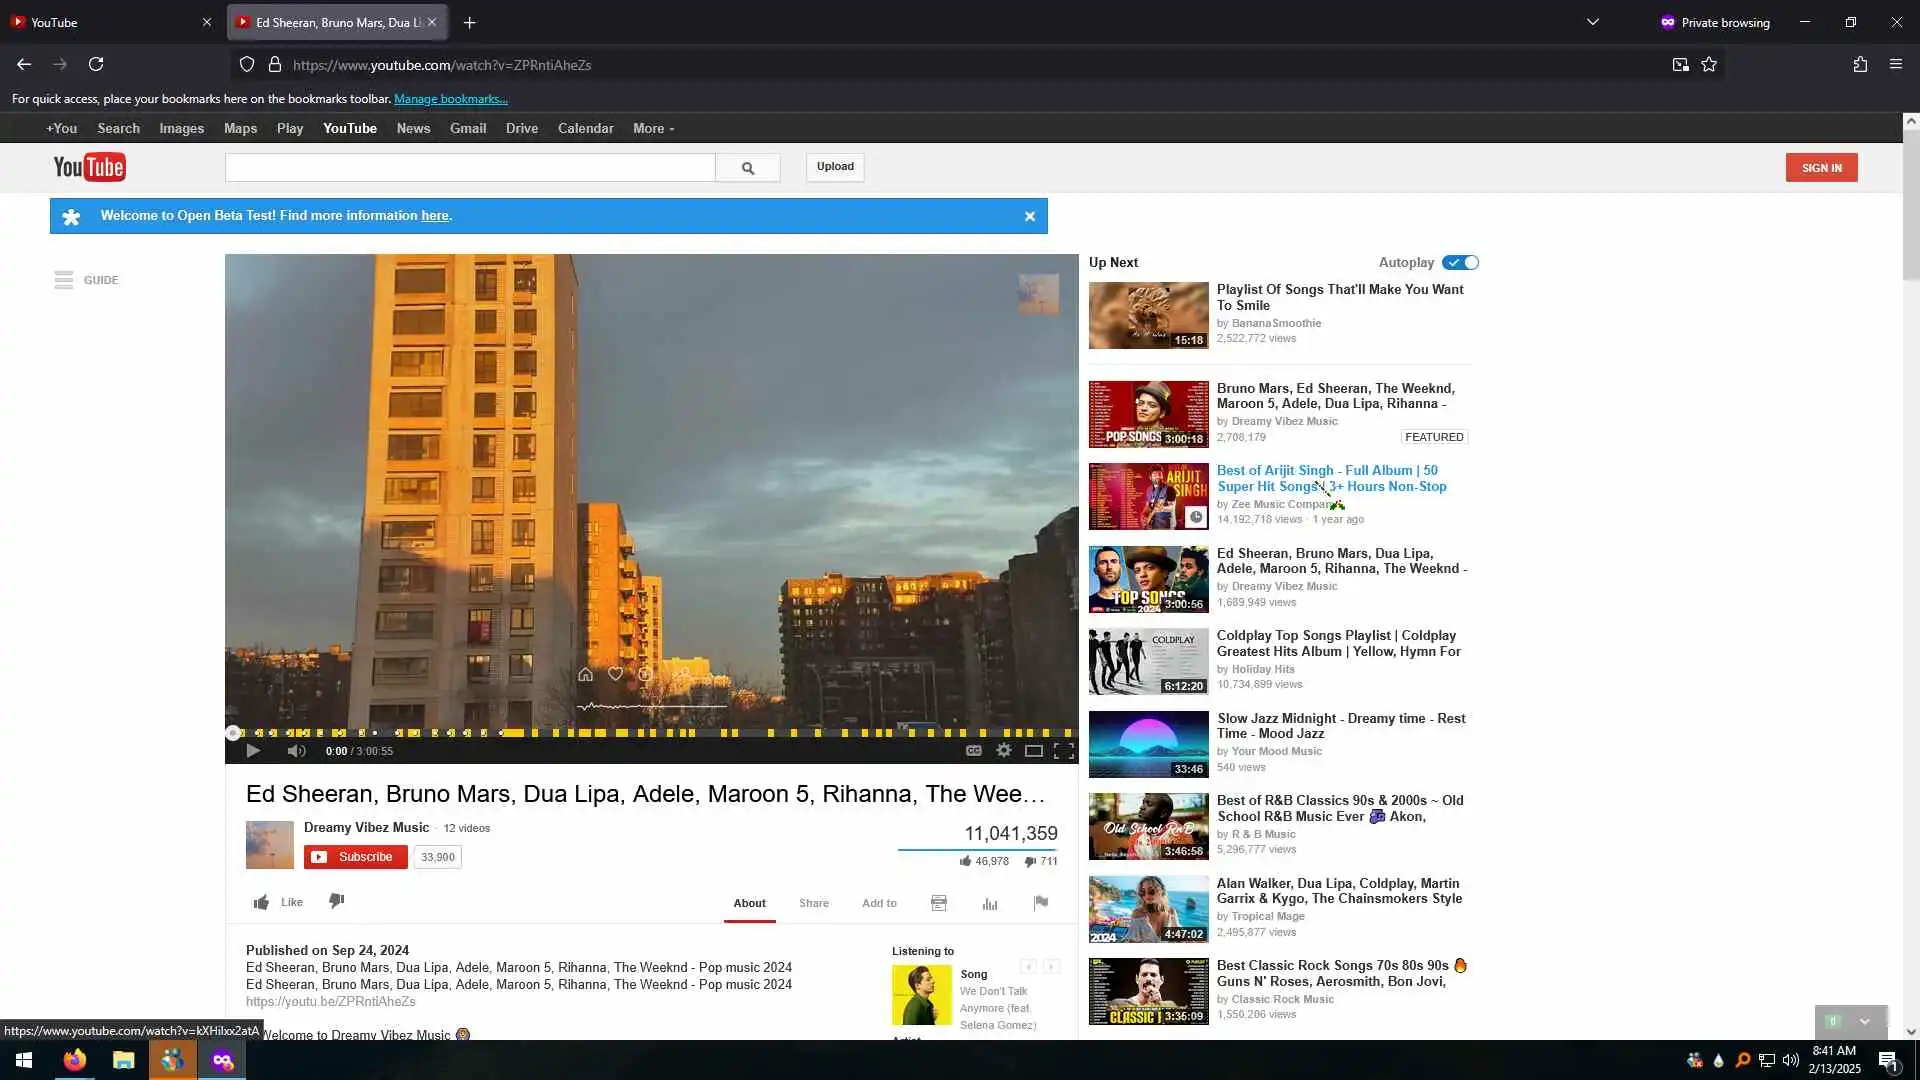Click the SIGN IN button
1920x1080 pixels.
[x=1821, y=168]
